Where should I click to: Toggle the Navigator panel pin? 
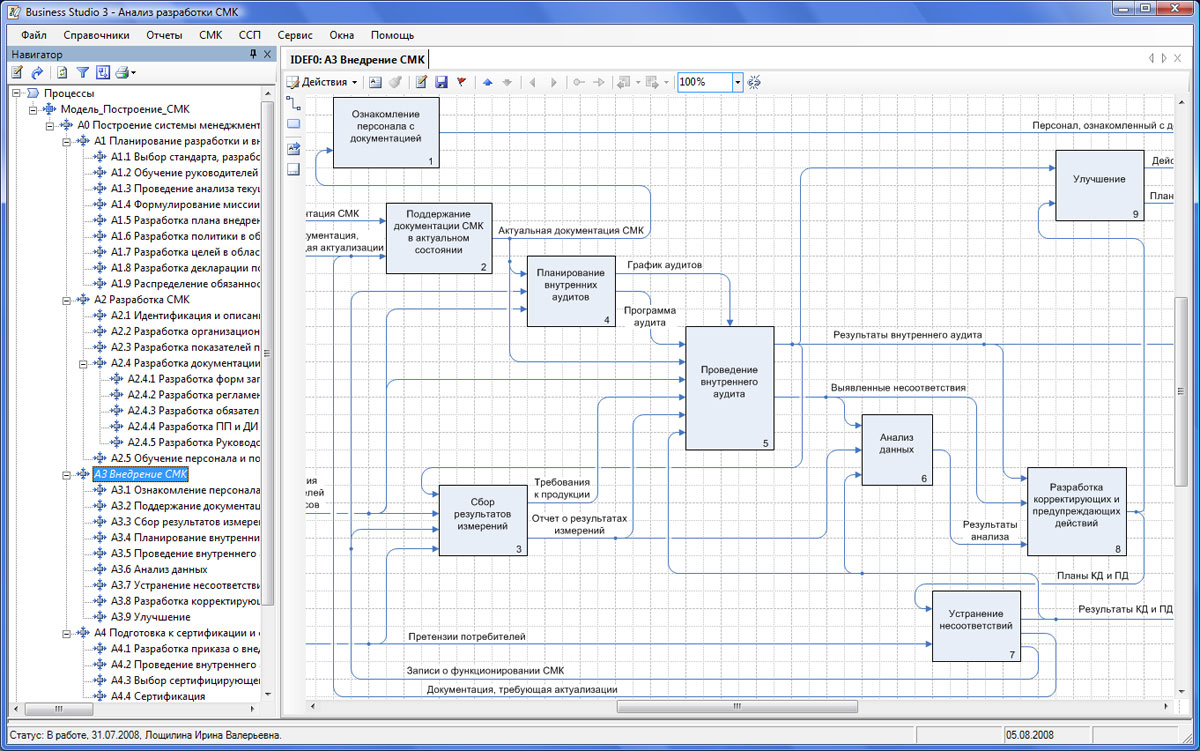point(253,54)
